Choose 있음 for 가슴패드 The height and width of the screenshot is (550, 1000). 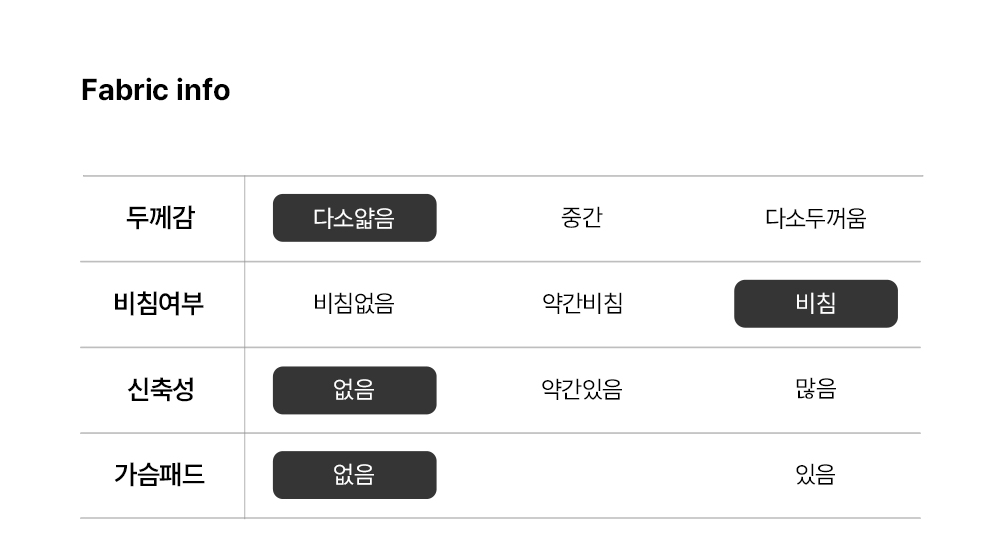(x=815, y=475)
